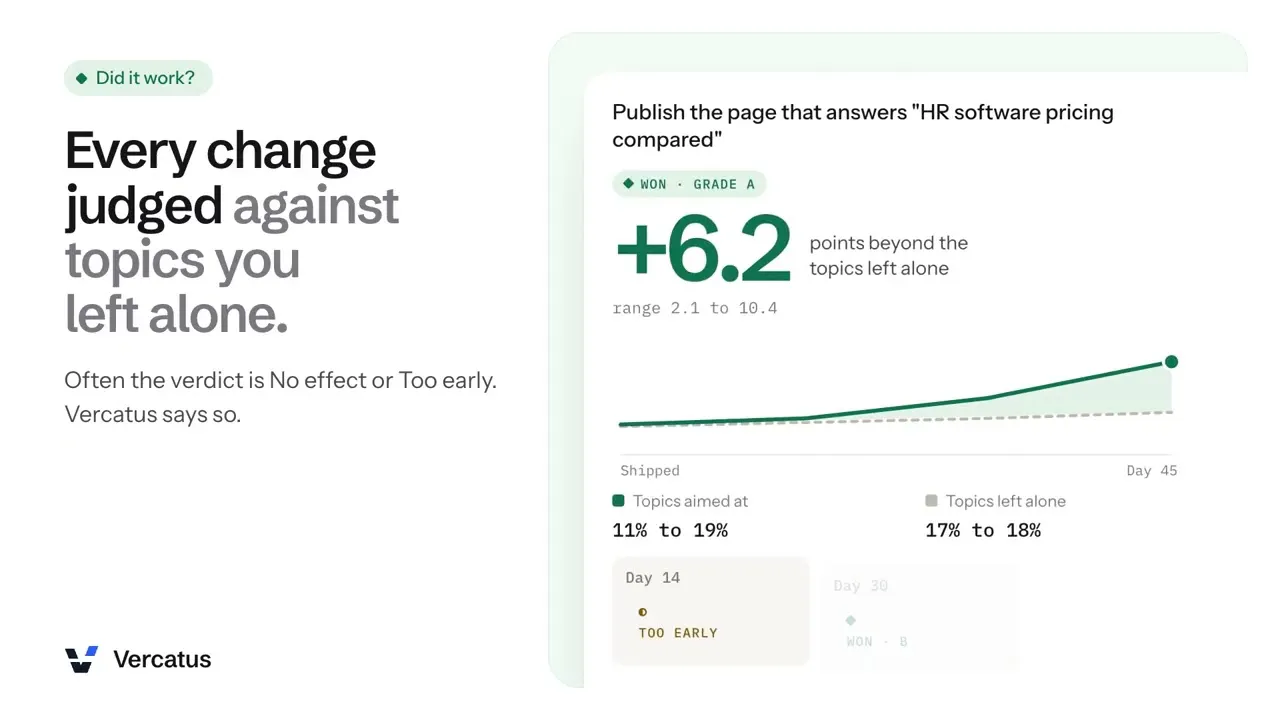The width and height of the screenshot is (1280, 720).
Task: Click the Day 45 axis label
Action: coord(1152,471)
